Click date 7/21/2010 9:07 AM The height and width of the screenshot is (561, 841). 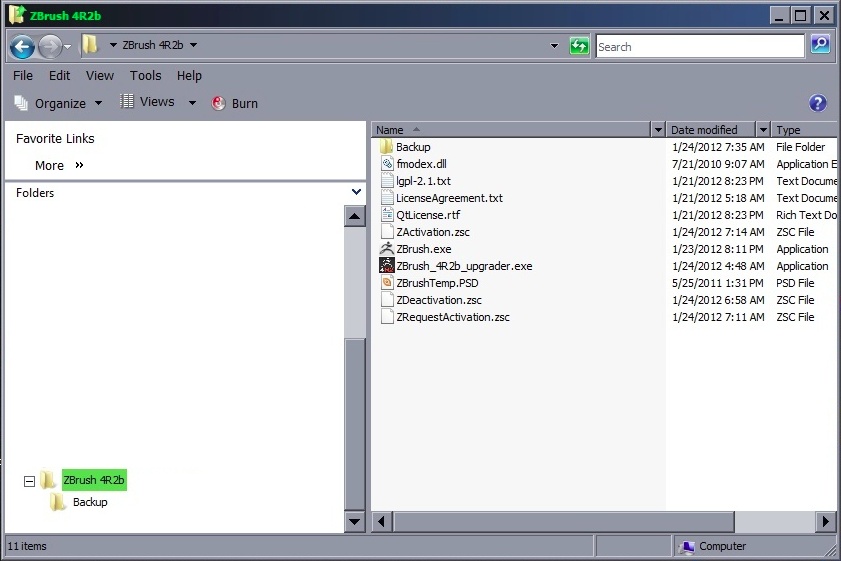[x=718, y=164]
